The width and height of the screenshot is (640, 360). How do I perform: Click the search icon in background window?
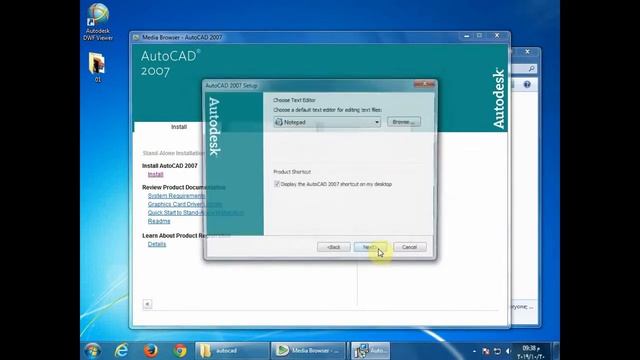pyautogui.click(x=531, y=69)
